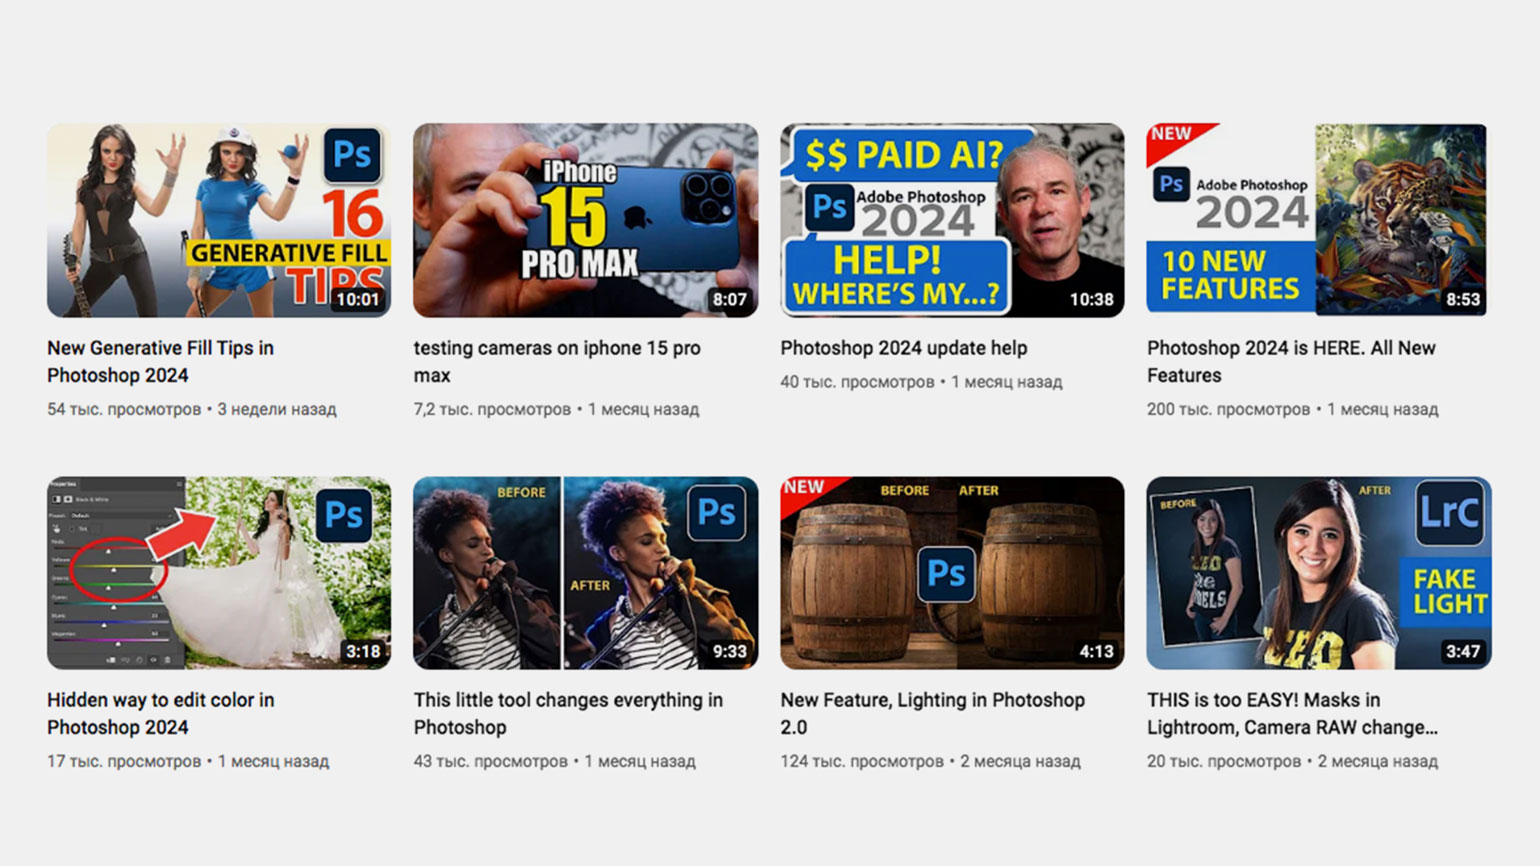The image size is (1540, 866).
Task: Click title 'Photoshop 2024 update help'
Action: point(903,348)
